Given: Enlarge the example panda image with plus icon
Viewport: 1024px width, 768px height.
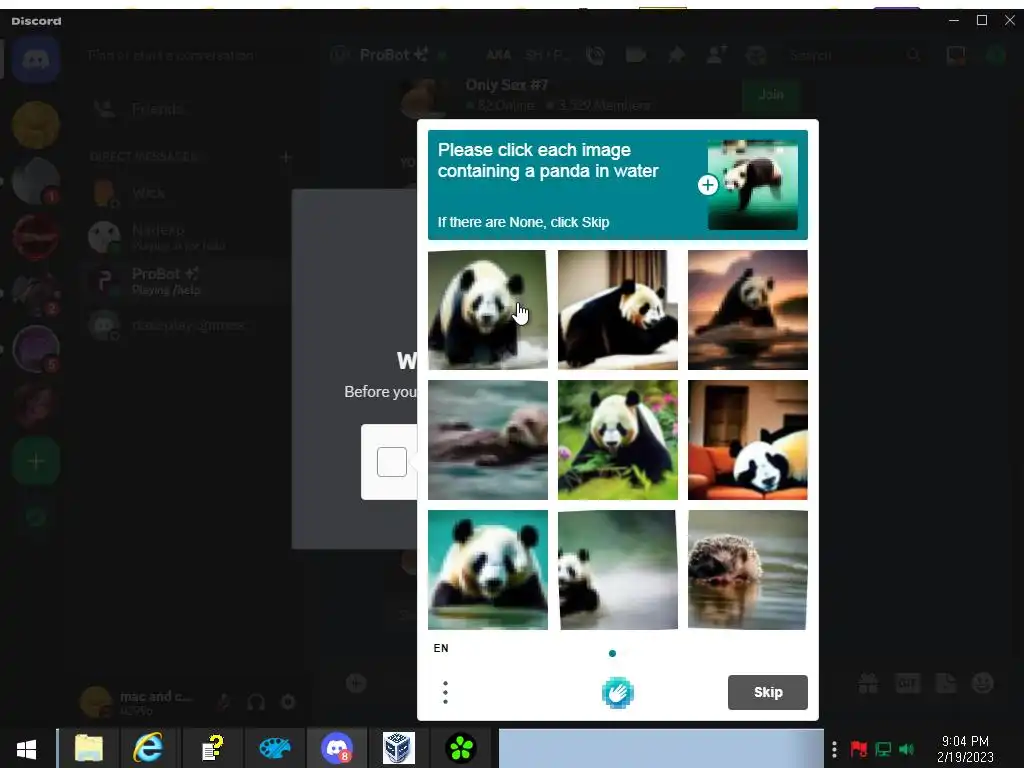Looking at the screenshot, I should [707, 185].
